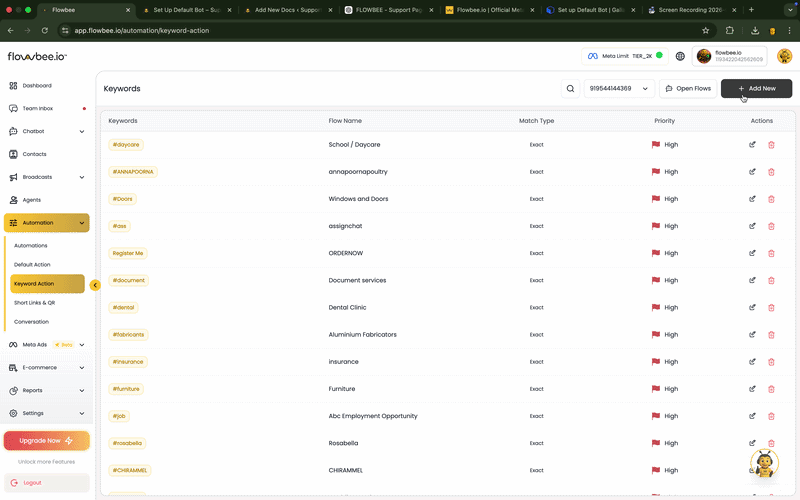This screenshot has width=800, height=500.
Task: Collapse the sidebar with the yellow arrow
Action: (x=95, y=285)
